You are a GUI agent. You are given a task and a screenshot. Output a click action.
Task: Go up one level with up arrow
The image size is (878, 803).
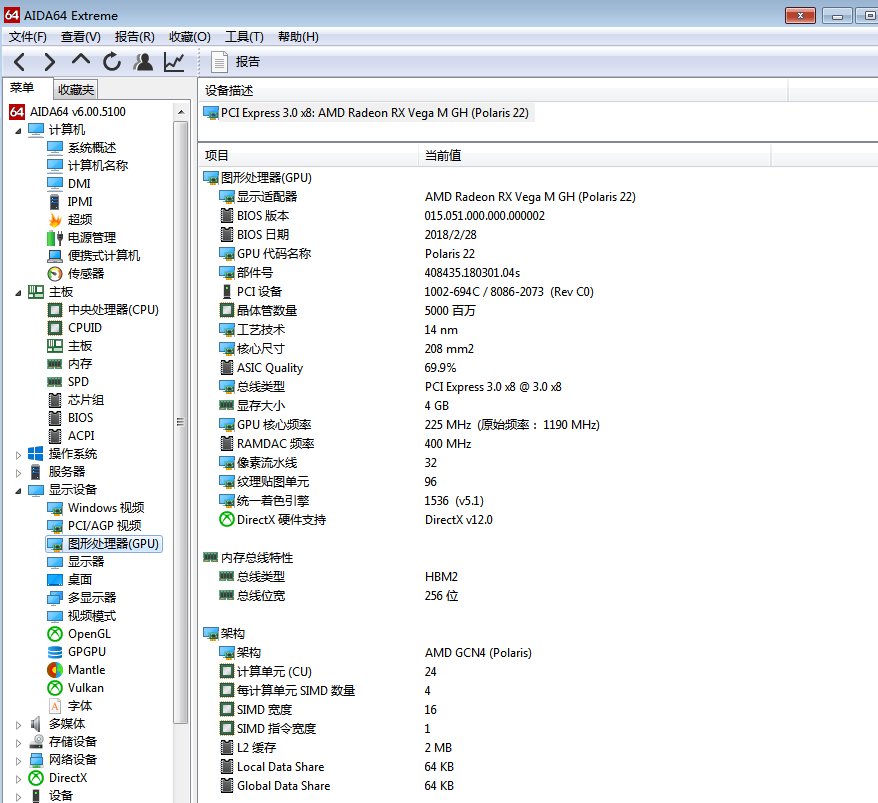(81, 59)
